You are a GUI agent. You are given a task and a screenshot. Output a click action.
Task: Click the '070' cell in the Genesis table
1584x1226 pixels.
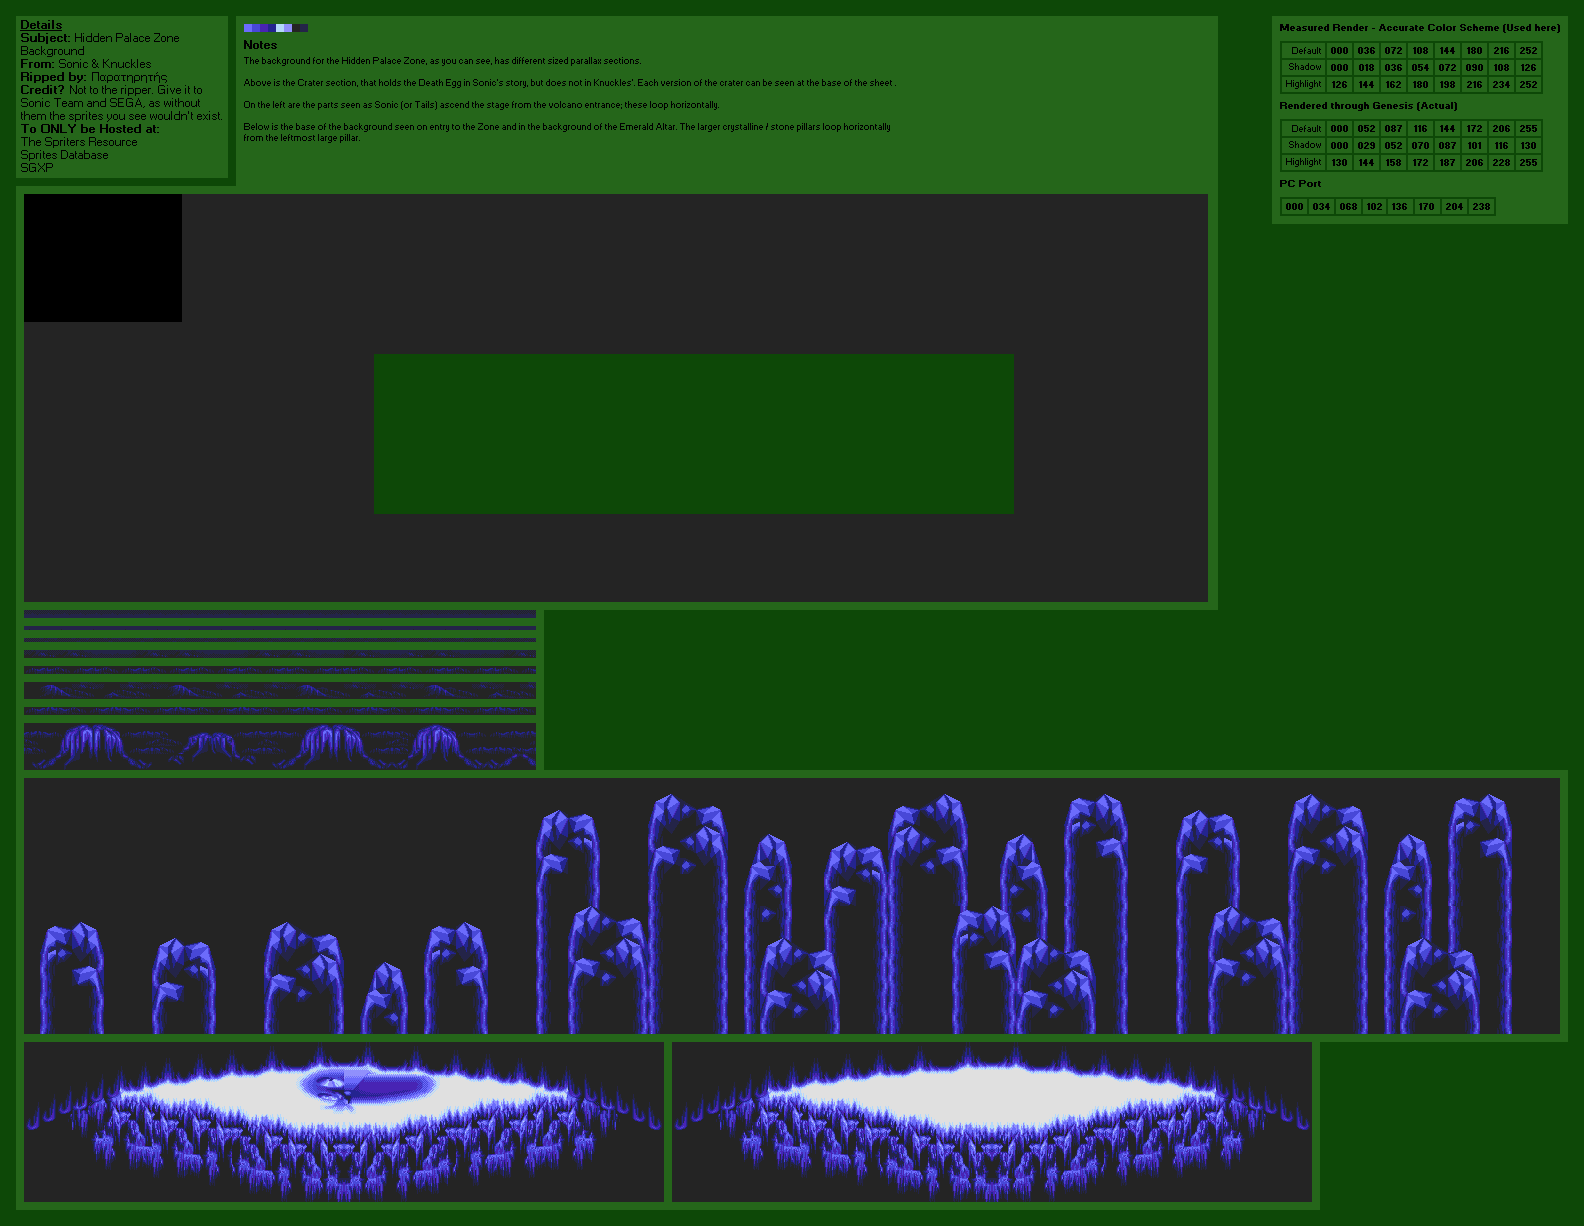(x=1420, y=146)
